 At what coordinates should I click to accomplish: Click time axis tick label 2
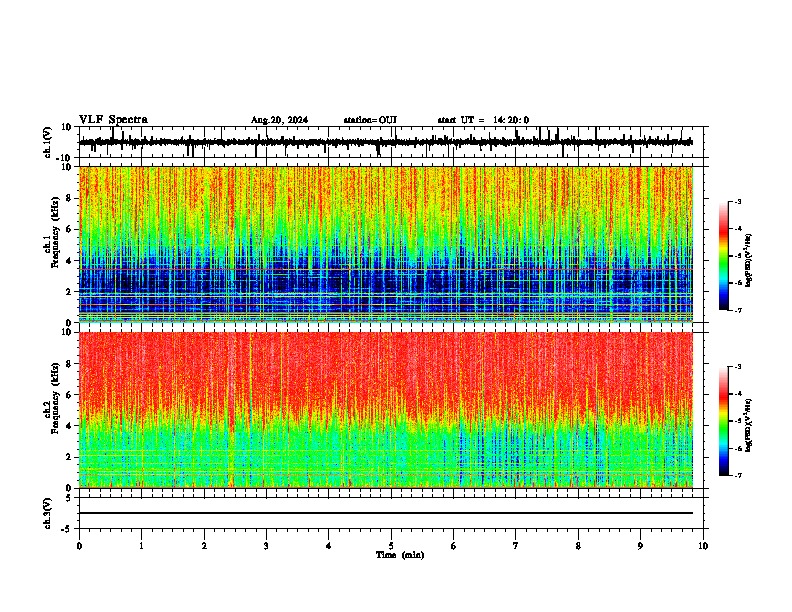click(x=204, y=546)
